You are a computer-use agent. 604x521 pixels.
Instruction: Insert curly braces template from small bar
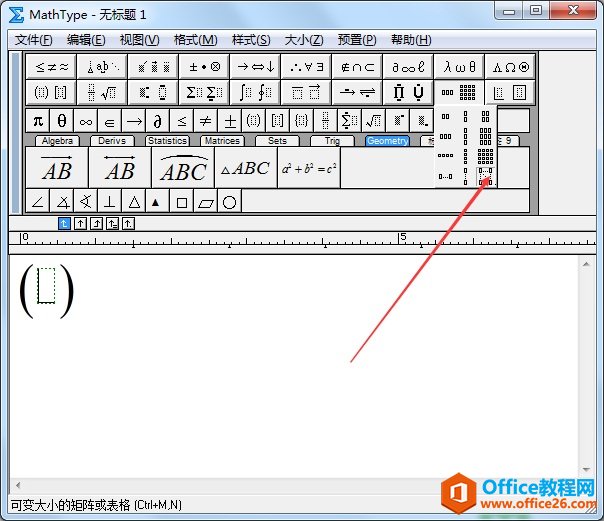[302, 121]
